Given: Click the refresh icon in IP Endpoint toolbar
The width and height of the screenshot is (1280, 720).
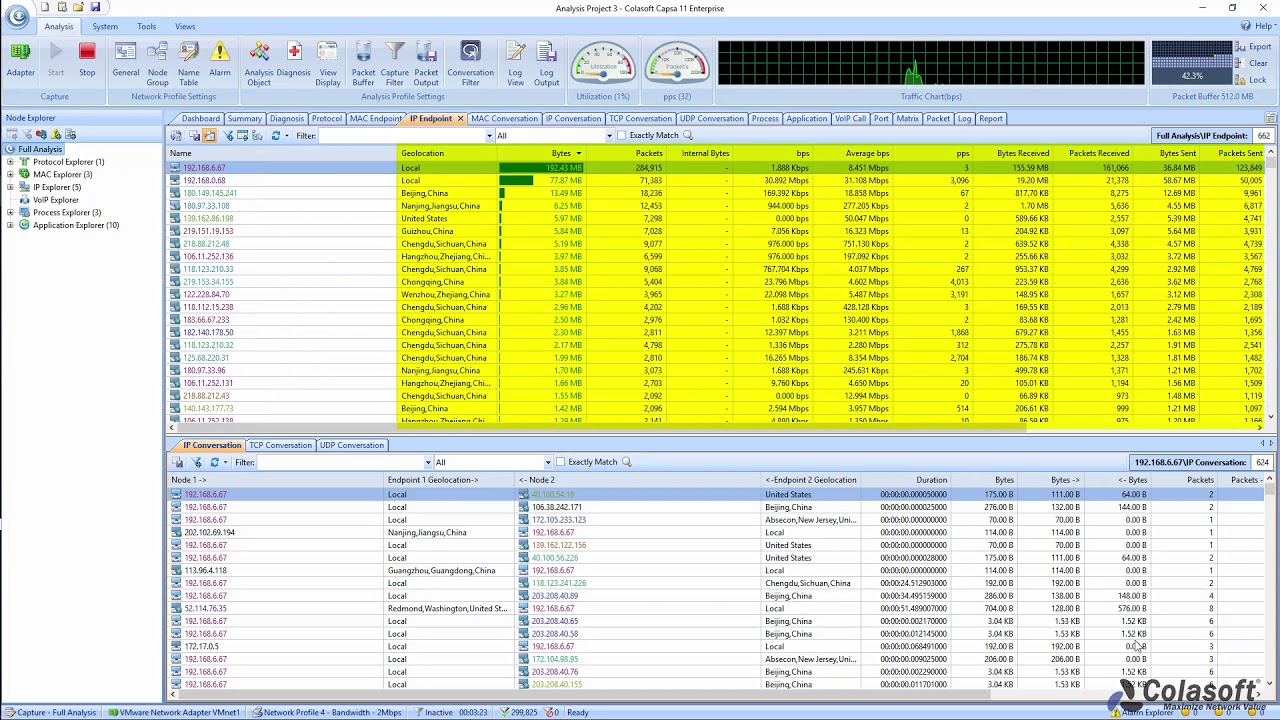Looking at the screenshot, I should 276,135.
